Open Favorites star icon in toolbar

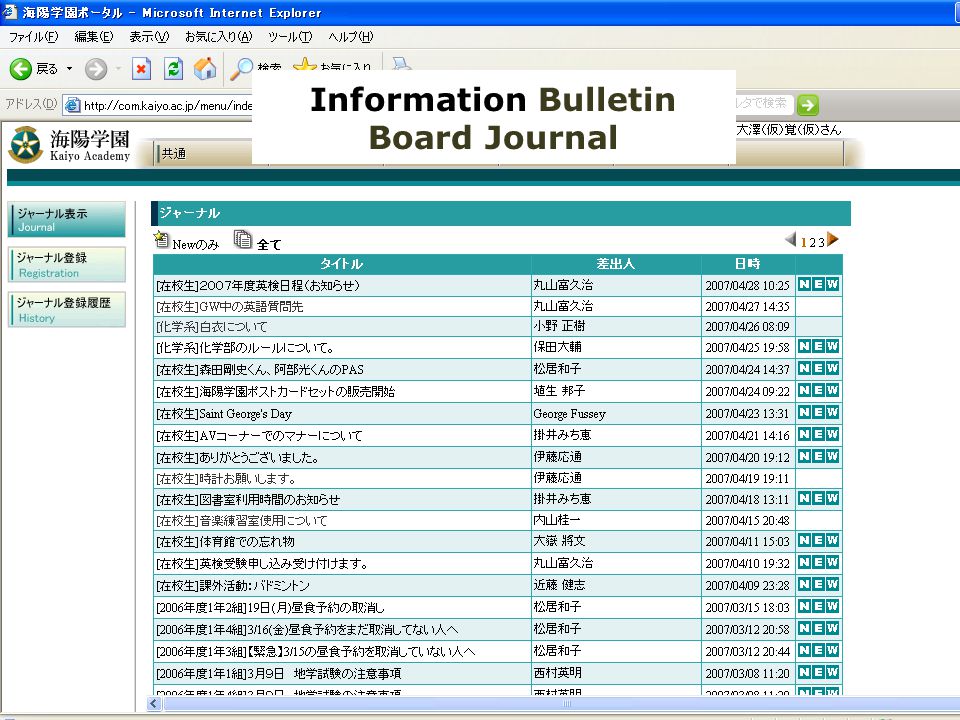pos(304,64)
